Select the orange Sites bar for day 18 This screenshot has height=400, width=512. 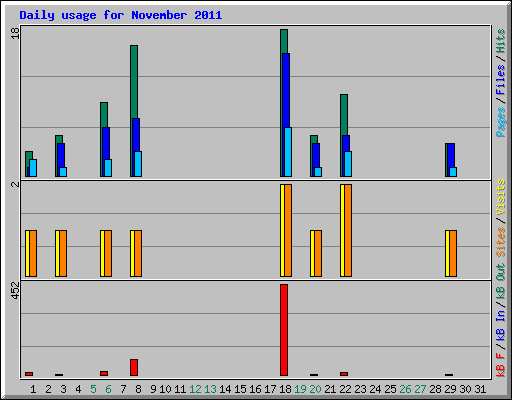pyautogui.click(x=288, y=230)
